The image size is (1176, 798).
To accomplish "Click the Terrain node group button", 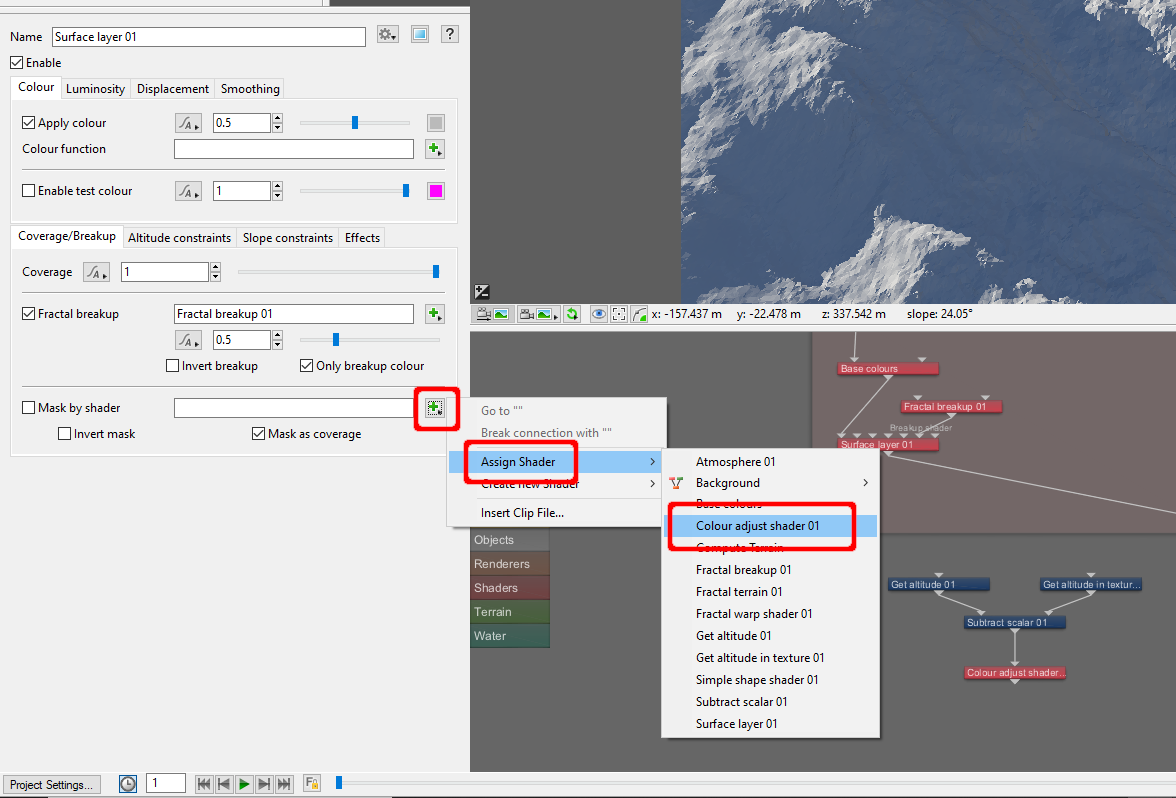I will click(x=510, y=612).
